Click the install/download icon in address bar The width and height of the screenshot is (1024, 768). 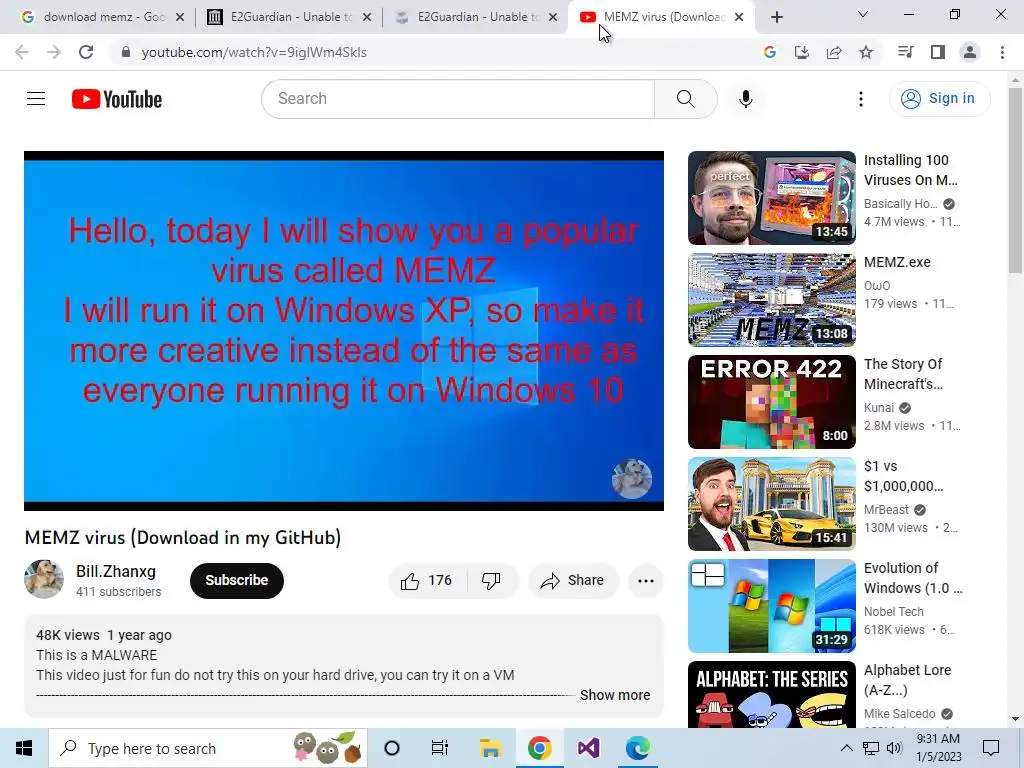point(802,52)
